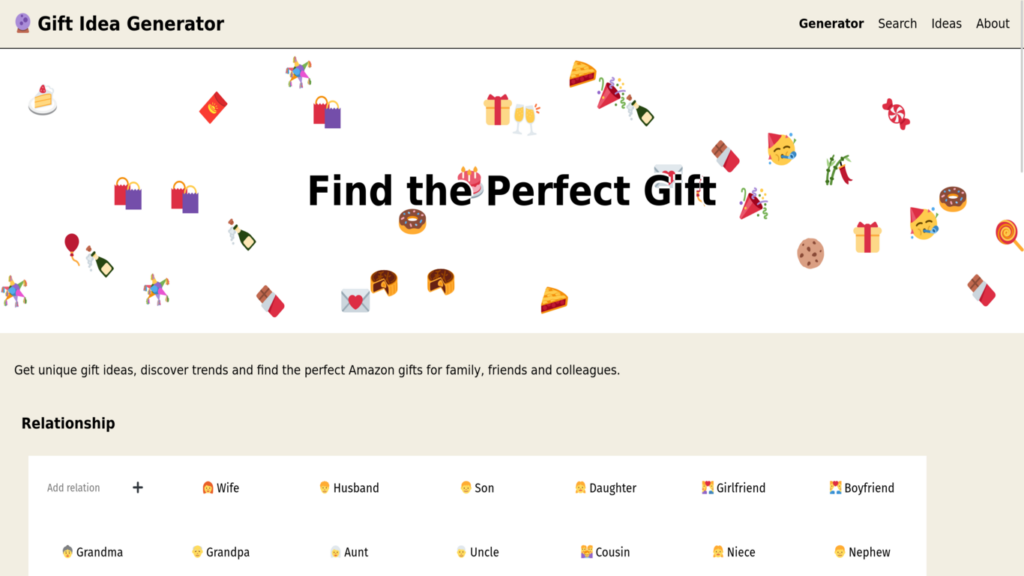1024x576 pixels.
Task: Pick Daughter as the relationship
Action: (x=606, y=488)
